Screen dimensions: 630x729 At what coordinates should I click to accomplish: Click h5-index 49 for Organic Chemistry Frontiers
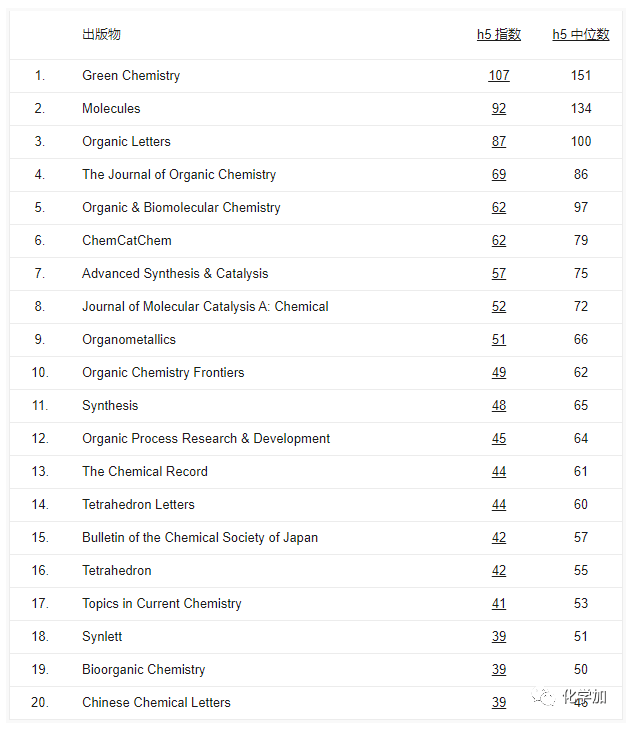(498, 373)
